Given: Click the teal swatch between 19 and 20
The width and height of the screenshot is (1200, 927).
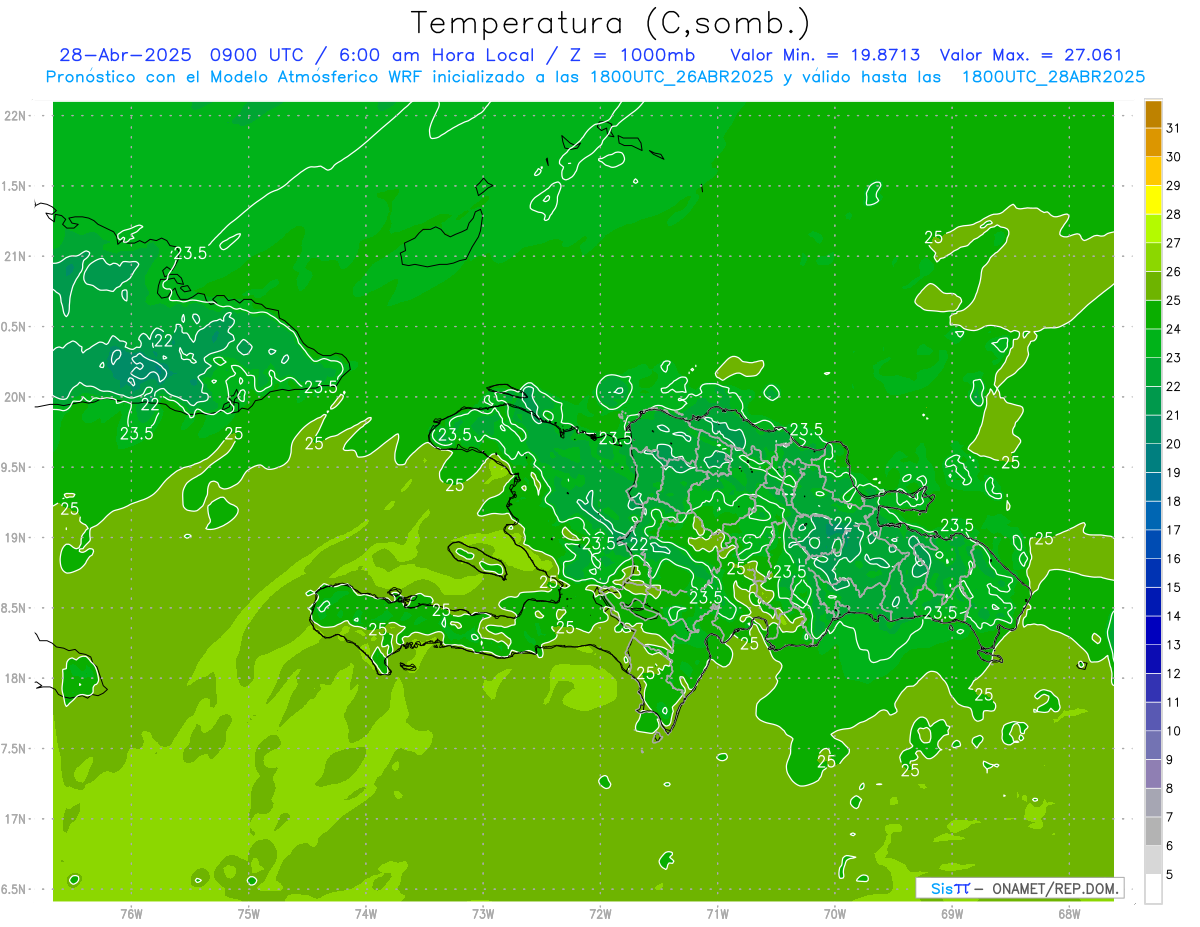Looking at the screenshot, I should (x=1153, y=458).
